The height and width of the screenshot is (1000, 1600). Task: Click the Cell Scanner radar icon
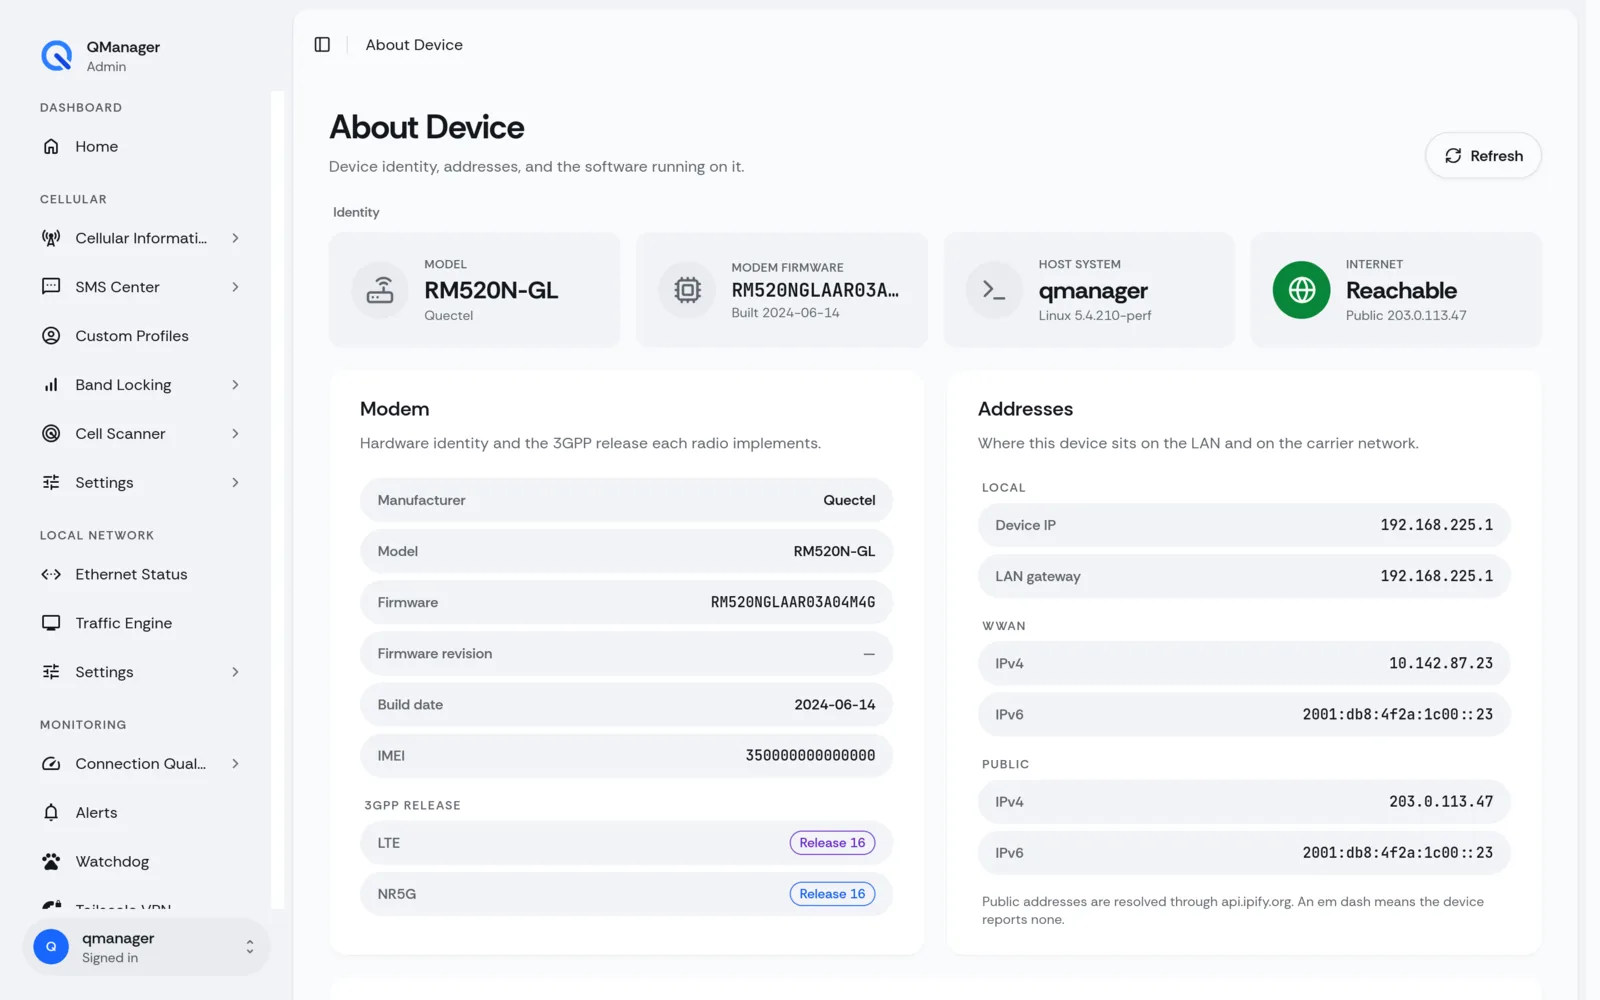click(51, 434)
